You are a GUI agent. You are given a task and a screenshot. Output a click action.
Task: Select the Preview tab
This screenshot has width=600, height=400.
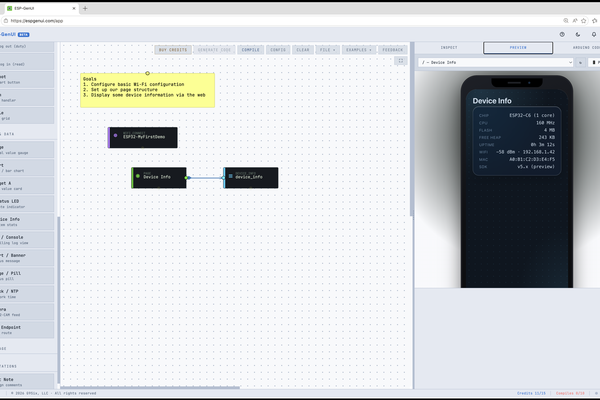[518, 47]
